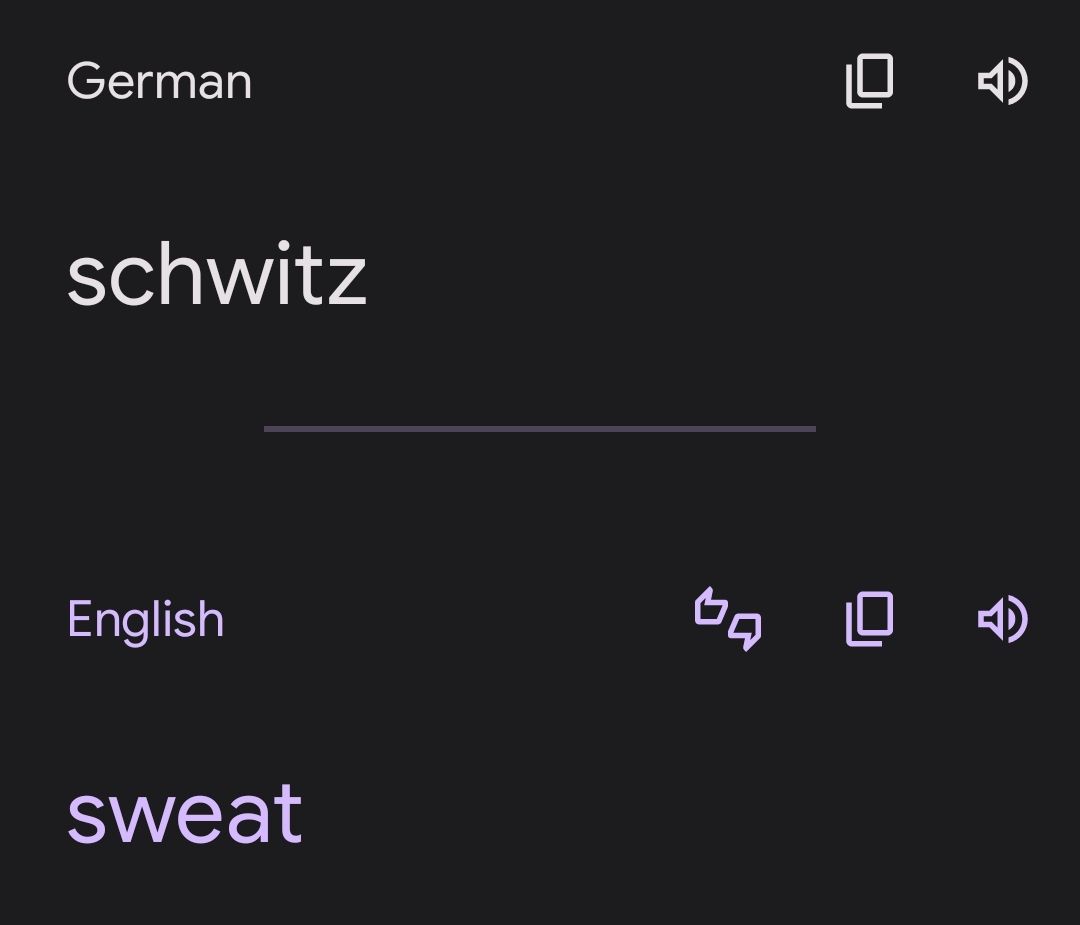
Task: Tap the source word schwitz to edit
Action: pyautogui.click(x=217, y=273)
